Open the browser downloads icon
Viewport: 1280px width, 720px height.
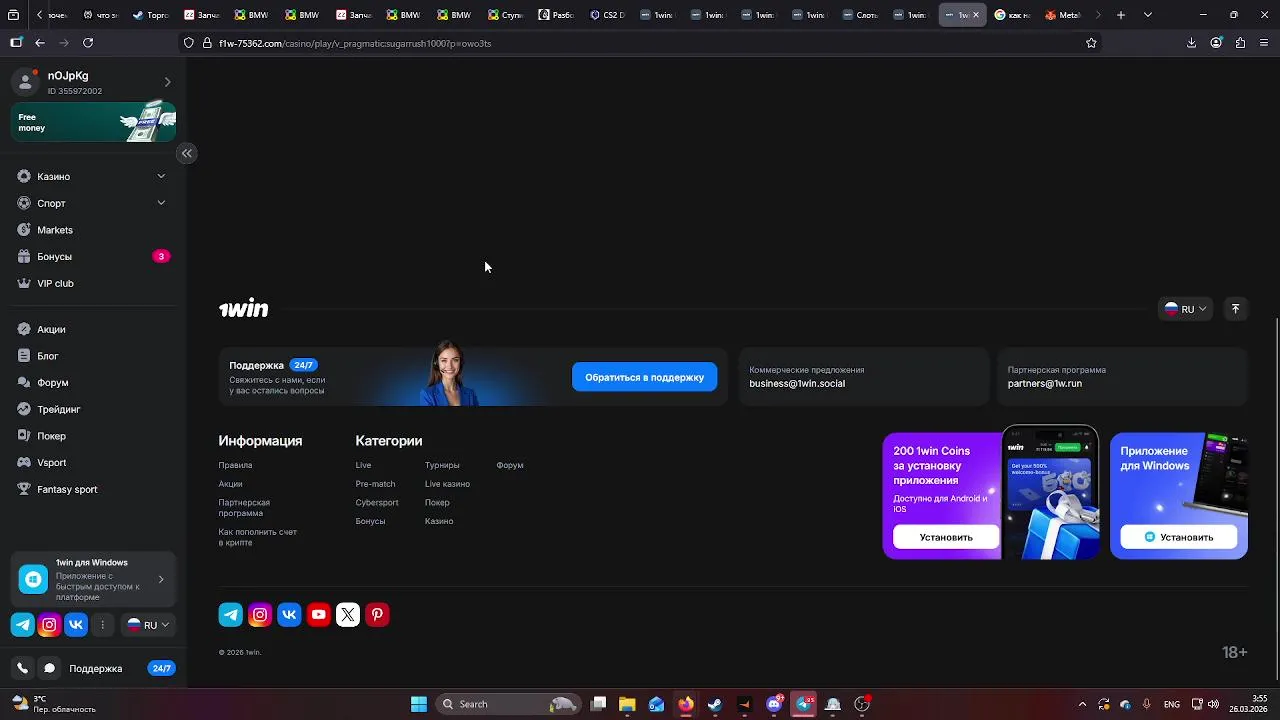pyautogui.click(x=1191, y=43)
